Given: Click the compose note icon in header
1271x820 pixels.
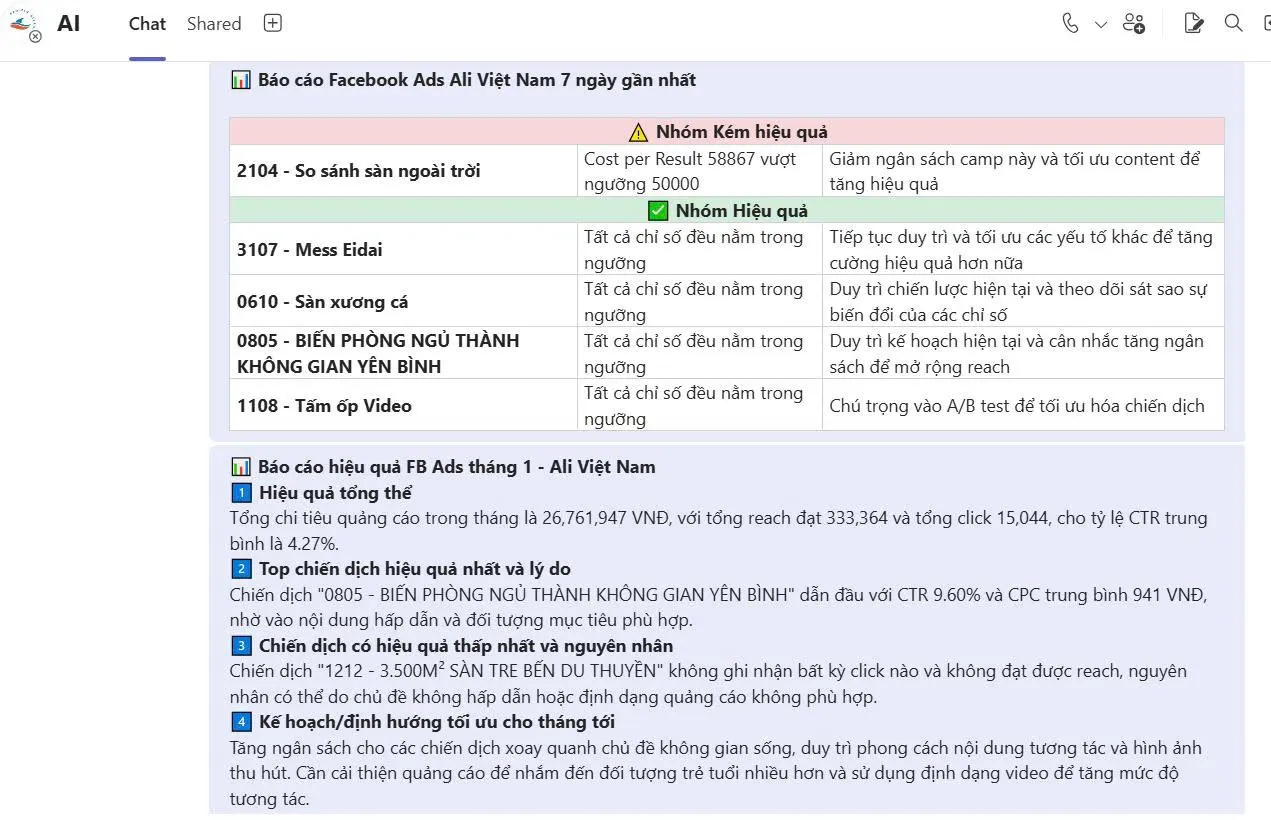Looking at the screenshot, I should coord(1193,24).
